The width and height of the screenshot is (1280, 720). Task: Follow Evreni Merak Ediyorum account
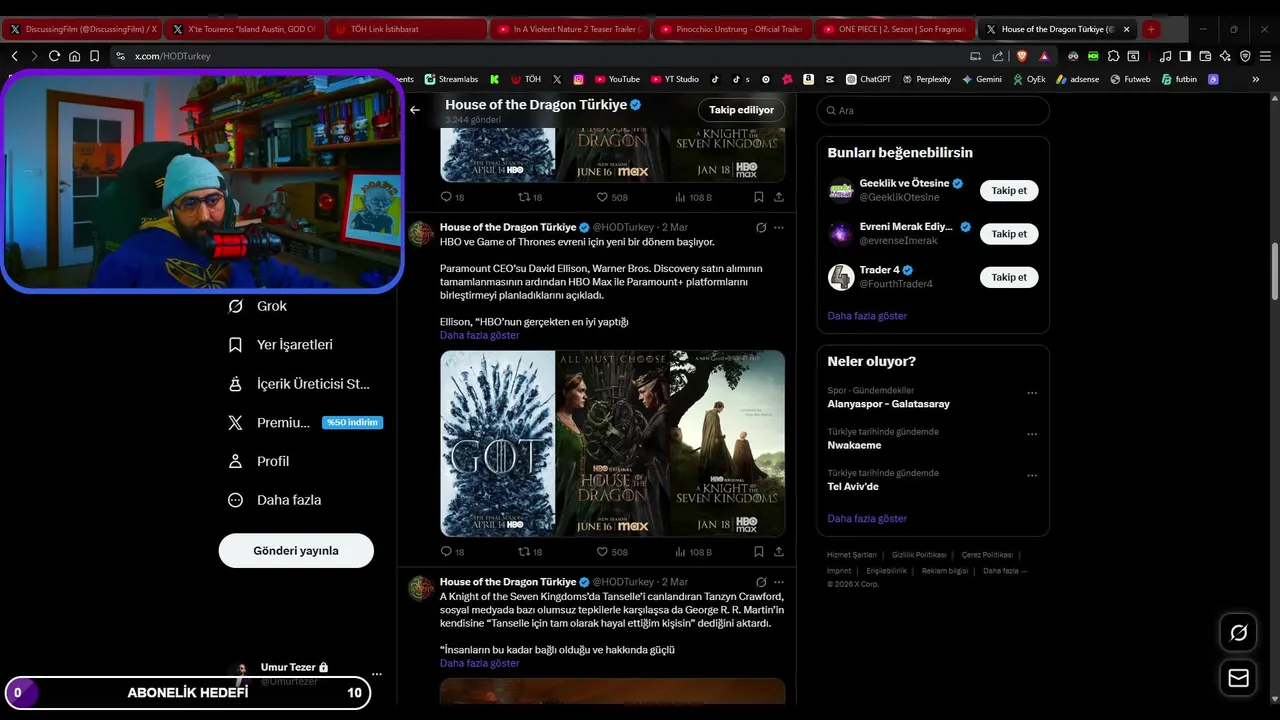tap(1009, 234)
